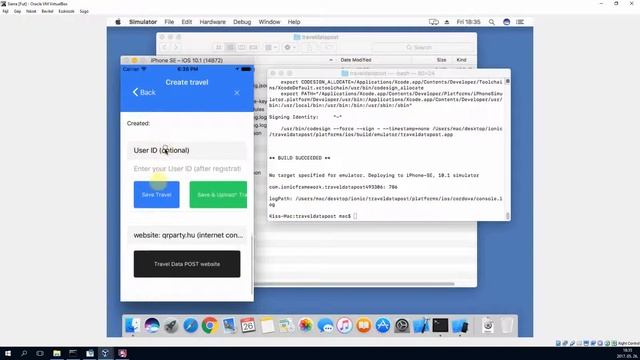640x360 pixels.
Task: Click the Finder window forward arrow
Action: pos(176,47)
